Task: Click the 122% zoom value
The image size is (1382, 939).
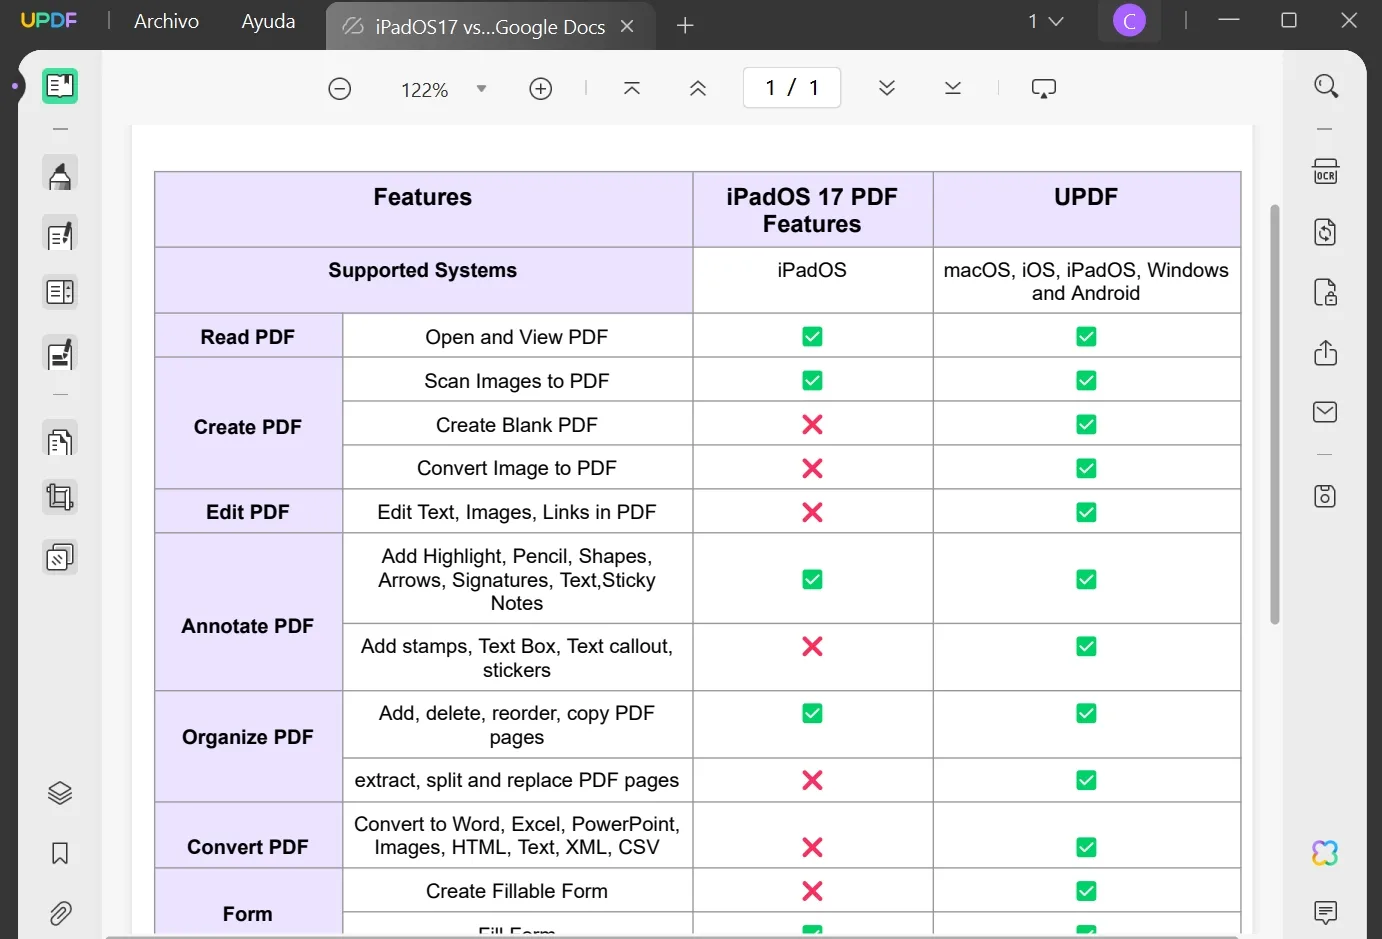Action: (x=424, y=90)
